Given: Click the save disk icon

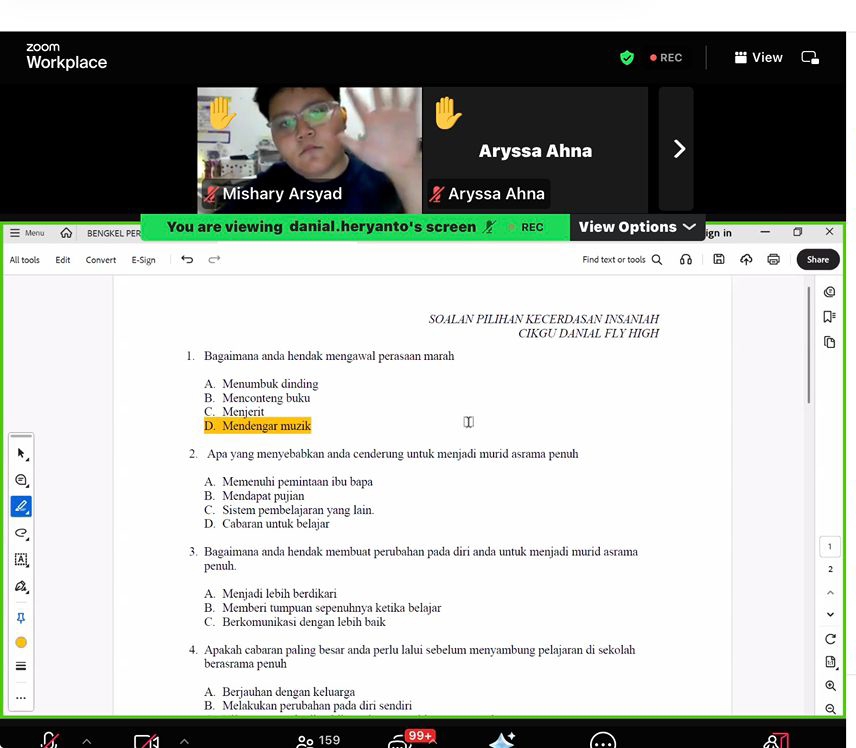Looking at the screenshot, I should (719, 260).
